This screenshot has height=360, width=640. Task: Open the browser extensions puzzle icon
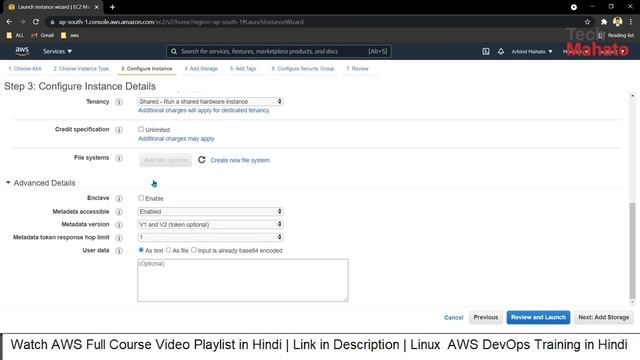click(604, 22)
